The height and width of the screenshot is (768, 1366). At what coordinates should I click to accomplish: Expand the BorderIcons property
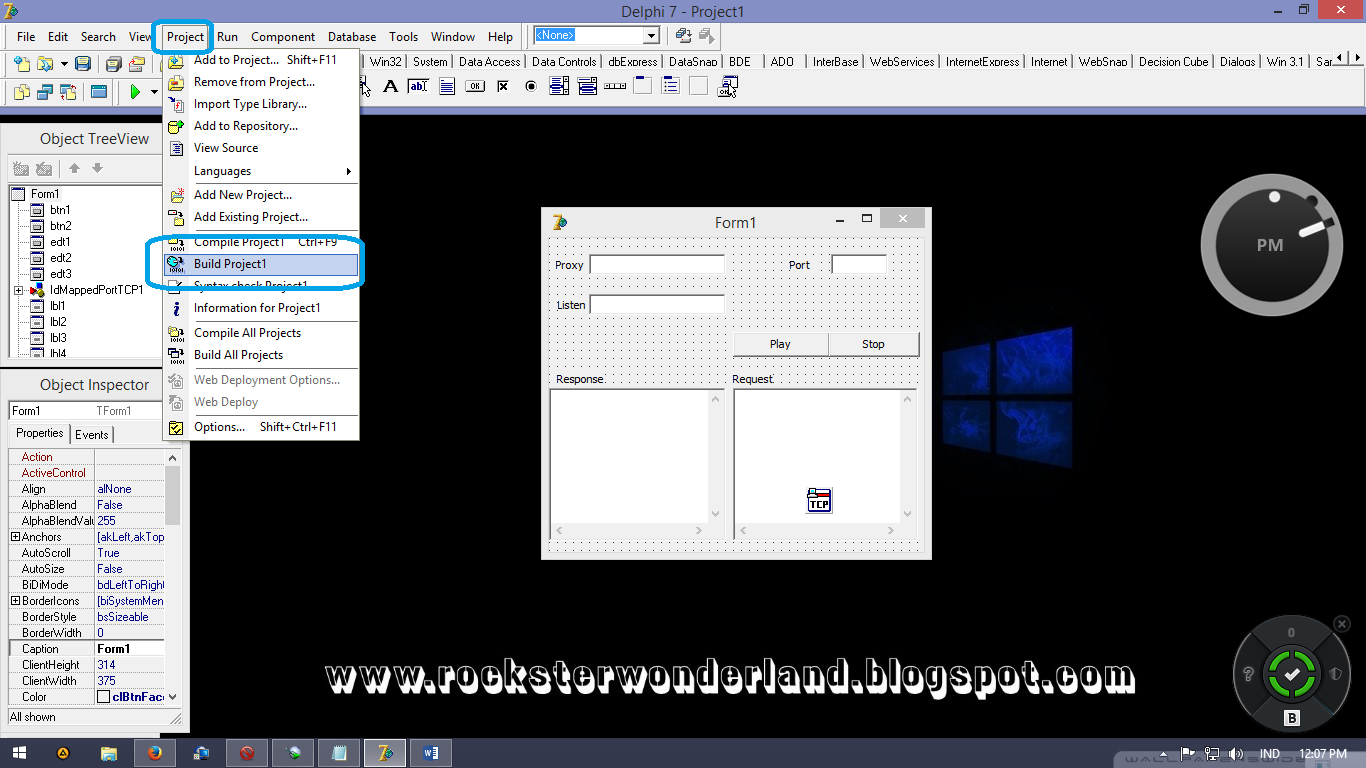[15, 601]
